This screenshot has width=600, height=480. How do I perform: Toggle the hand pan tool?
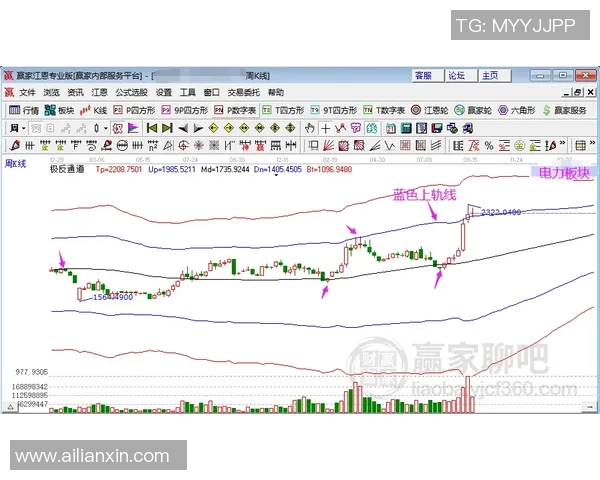pyautogui.click(x=310, y=128)
